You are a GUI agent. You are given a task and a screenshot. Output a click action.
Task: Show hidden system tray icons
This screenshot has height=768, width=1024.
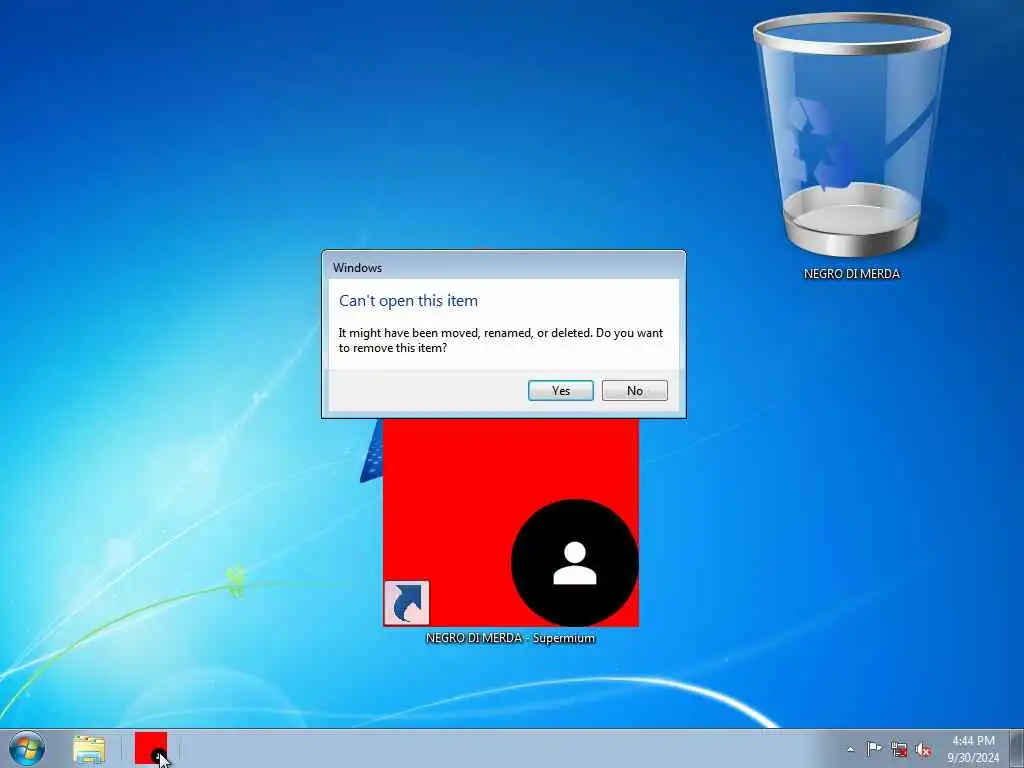[850, 749]
